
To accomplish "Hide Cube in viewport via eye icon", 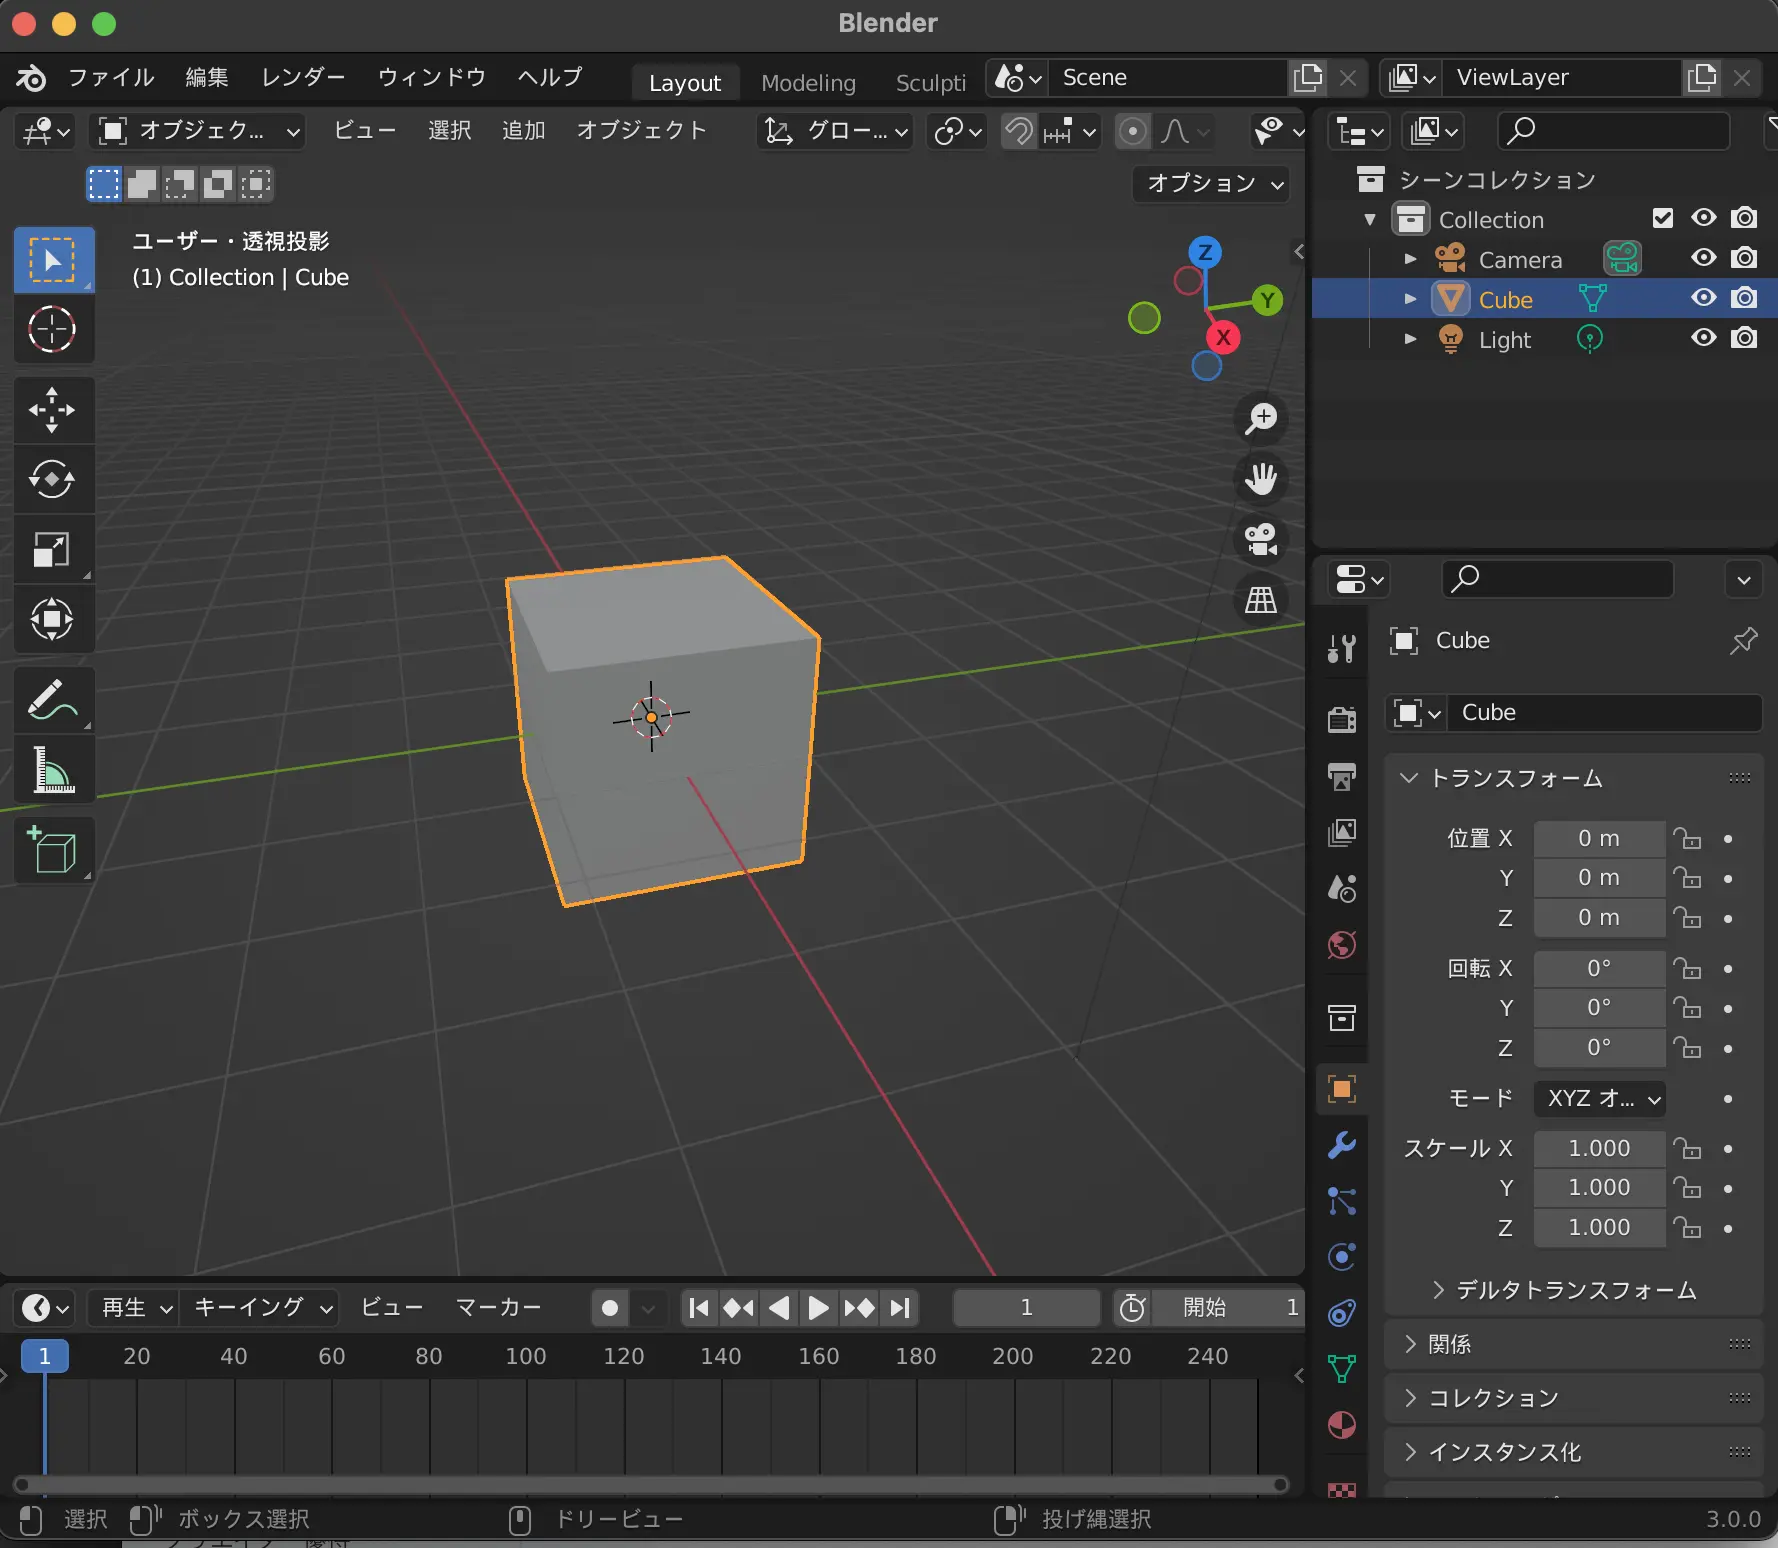I will coord(1704,298).
